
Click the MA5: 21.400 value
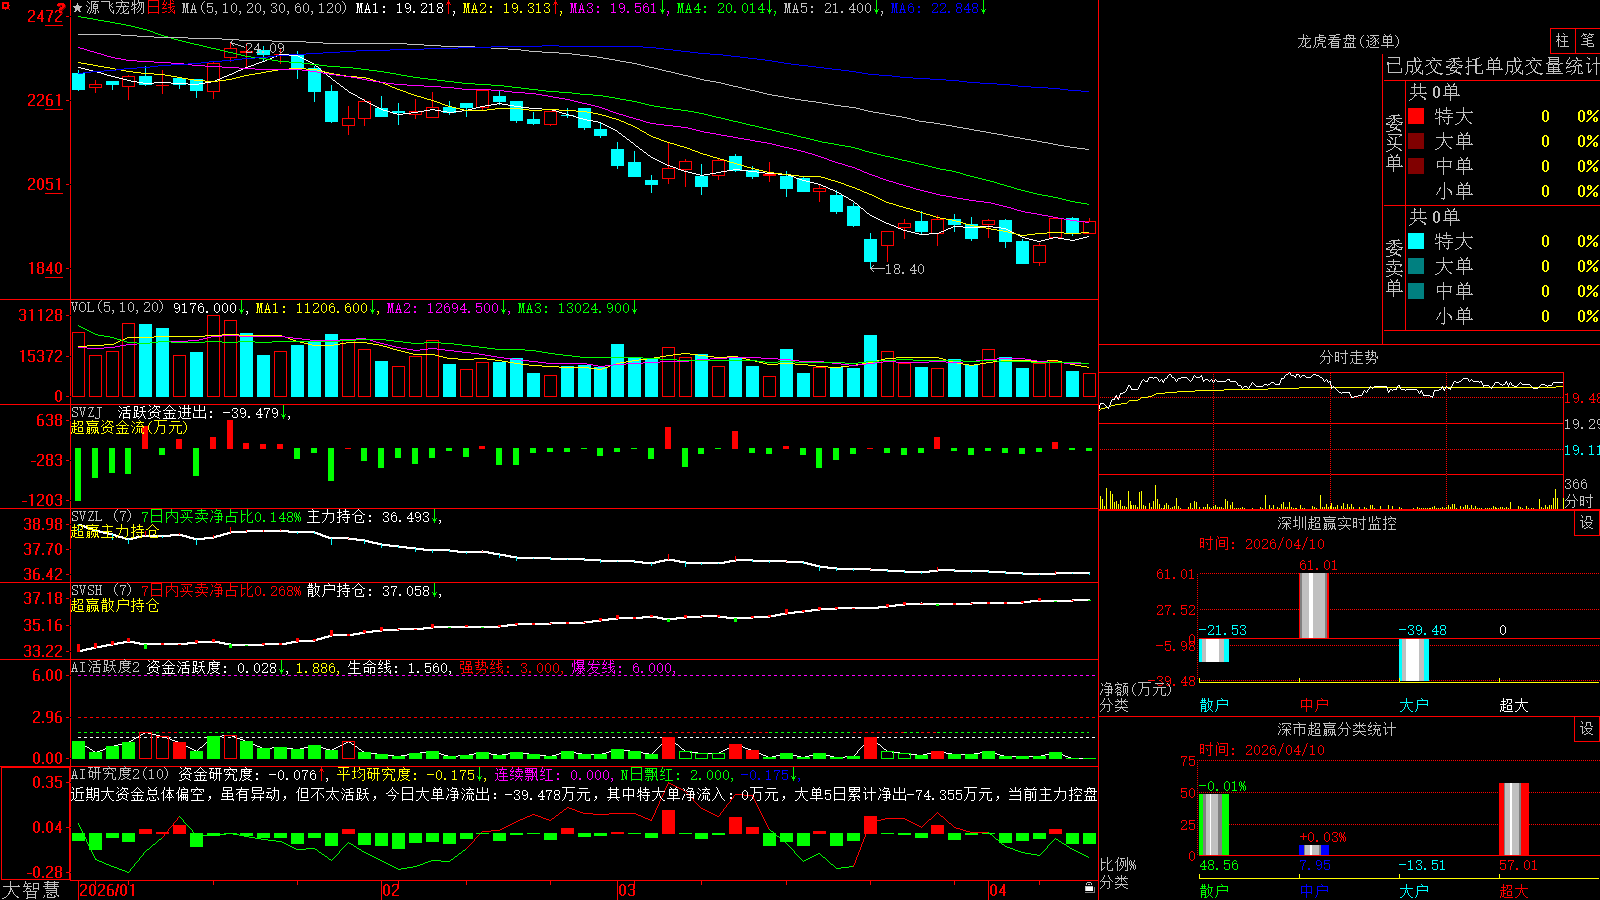832,8
